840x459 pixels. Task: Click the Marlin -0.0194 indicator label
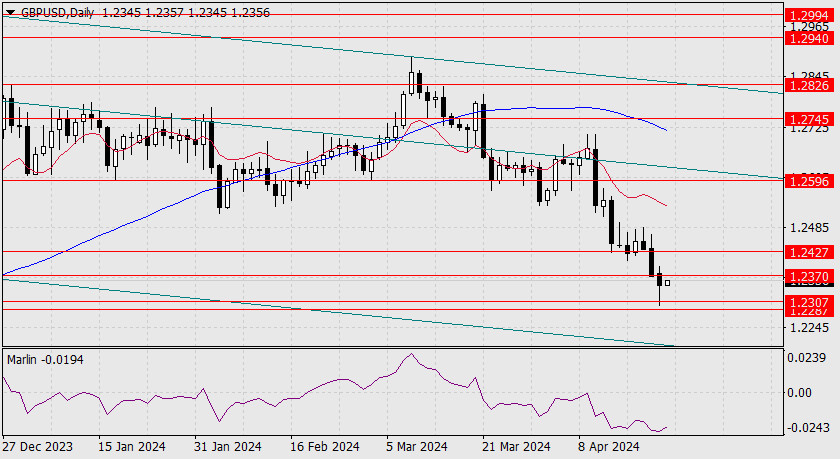pyautogui.click(x=45, y=360)
